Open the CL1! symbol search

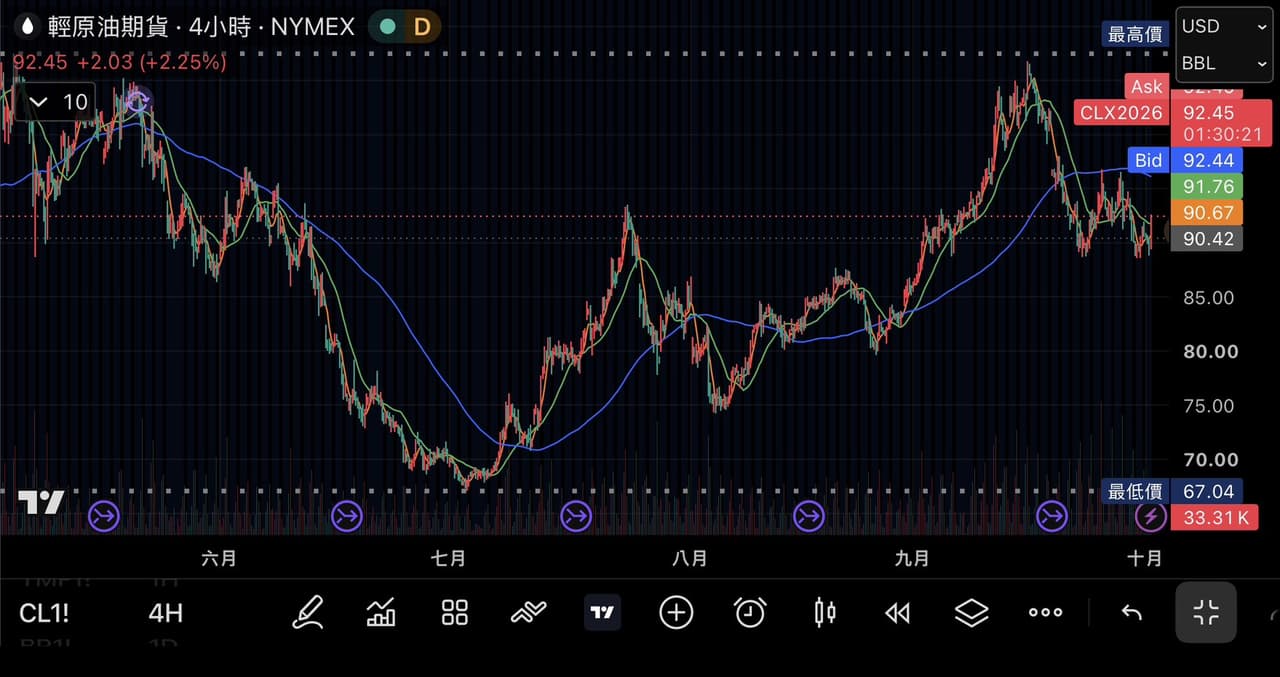pyautogui.click(x=44, y=613)
